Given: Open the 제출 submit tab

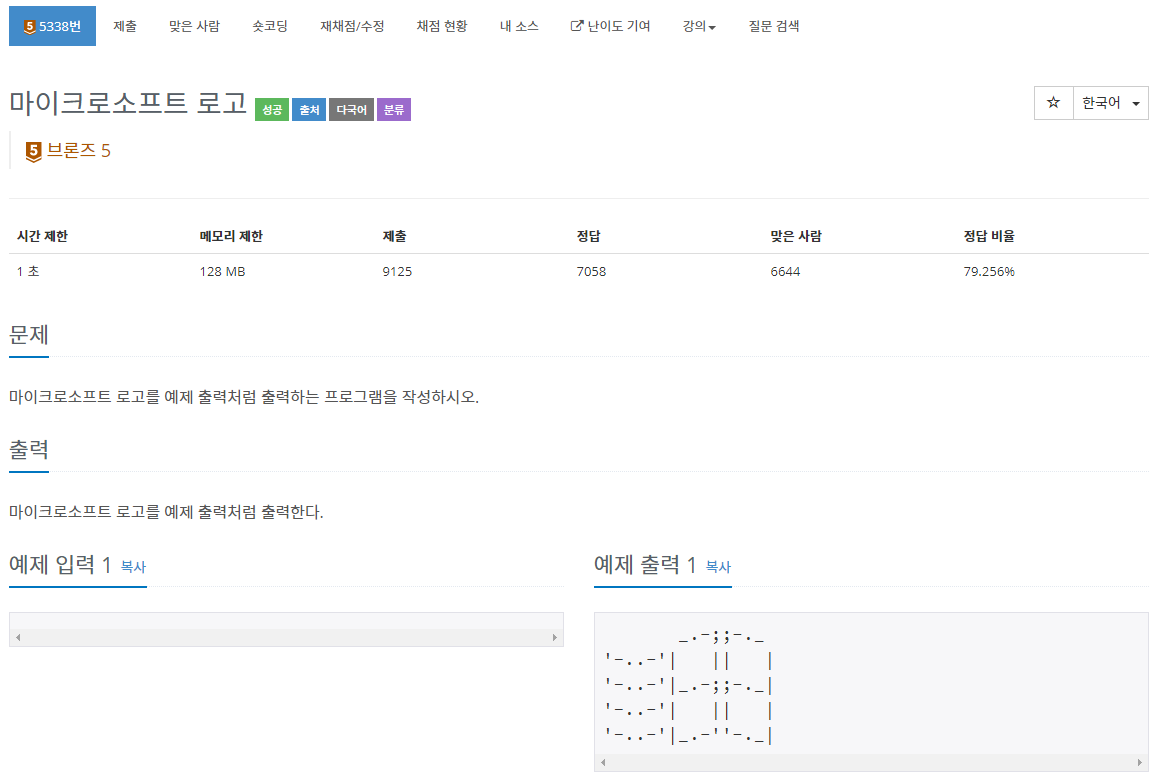Looking at the screenshot, I should click(x=125, y=26).
